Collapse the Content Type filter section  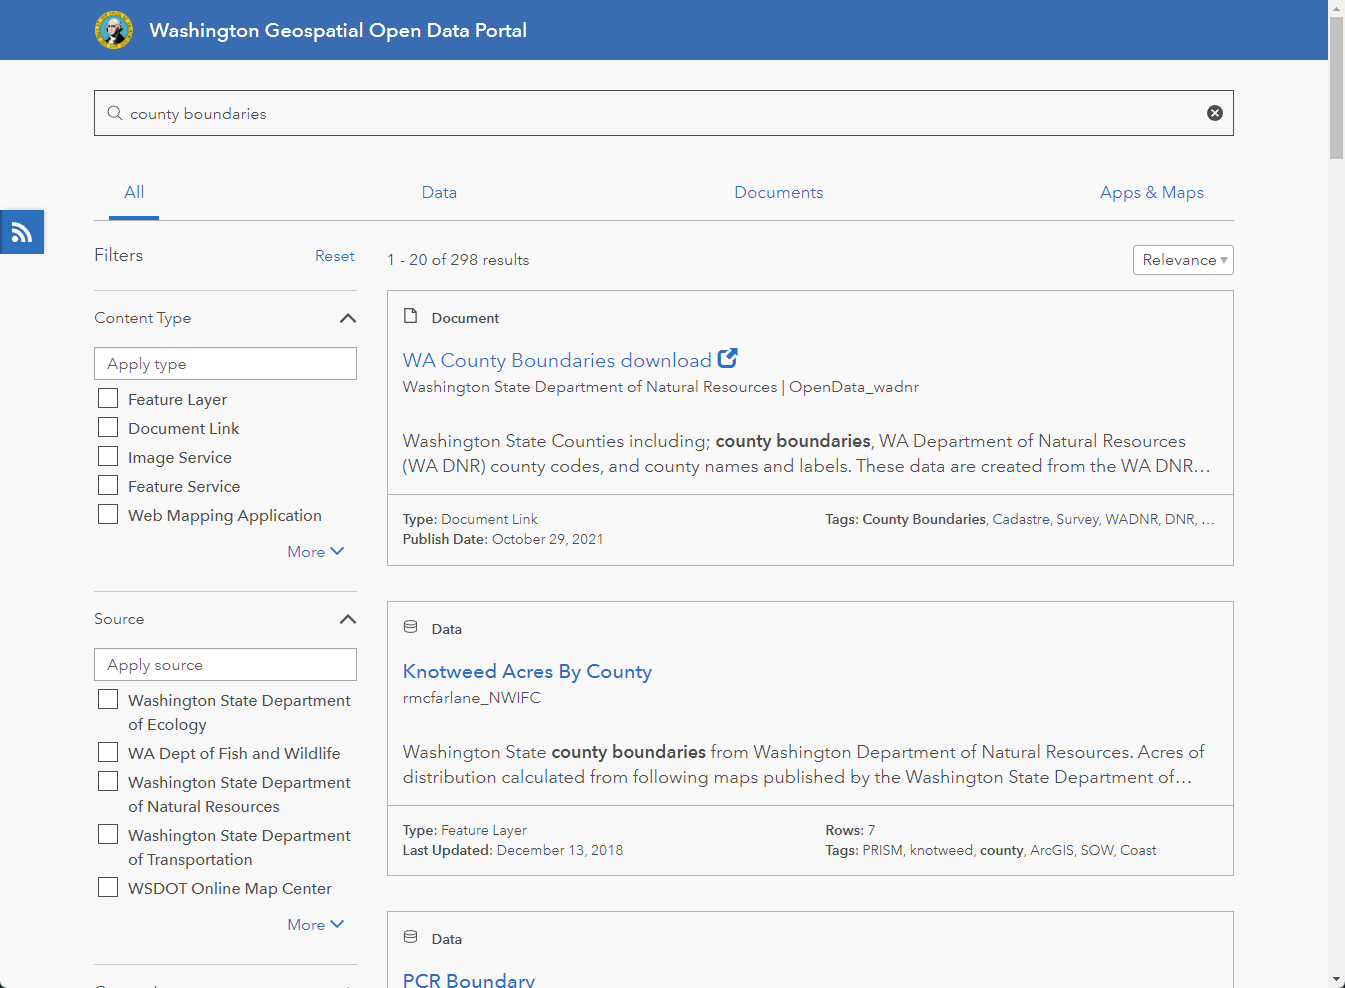347,318
